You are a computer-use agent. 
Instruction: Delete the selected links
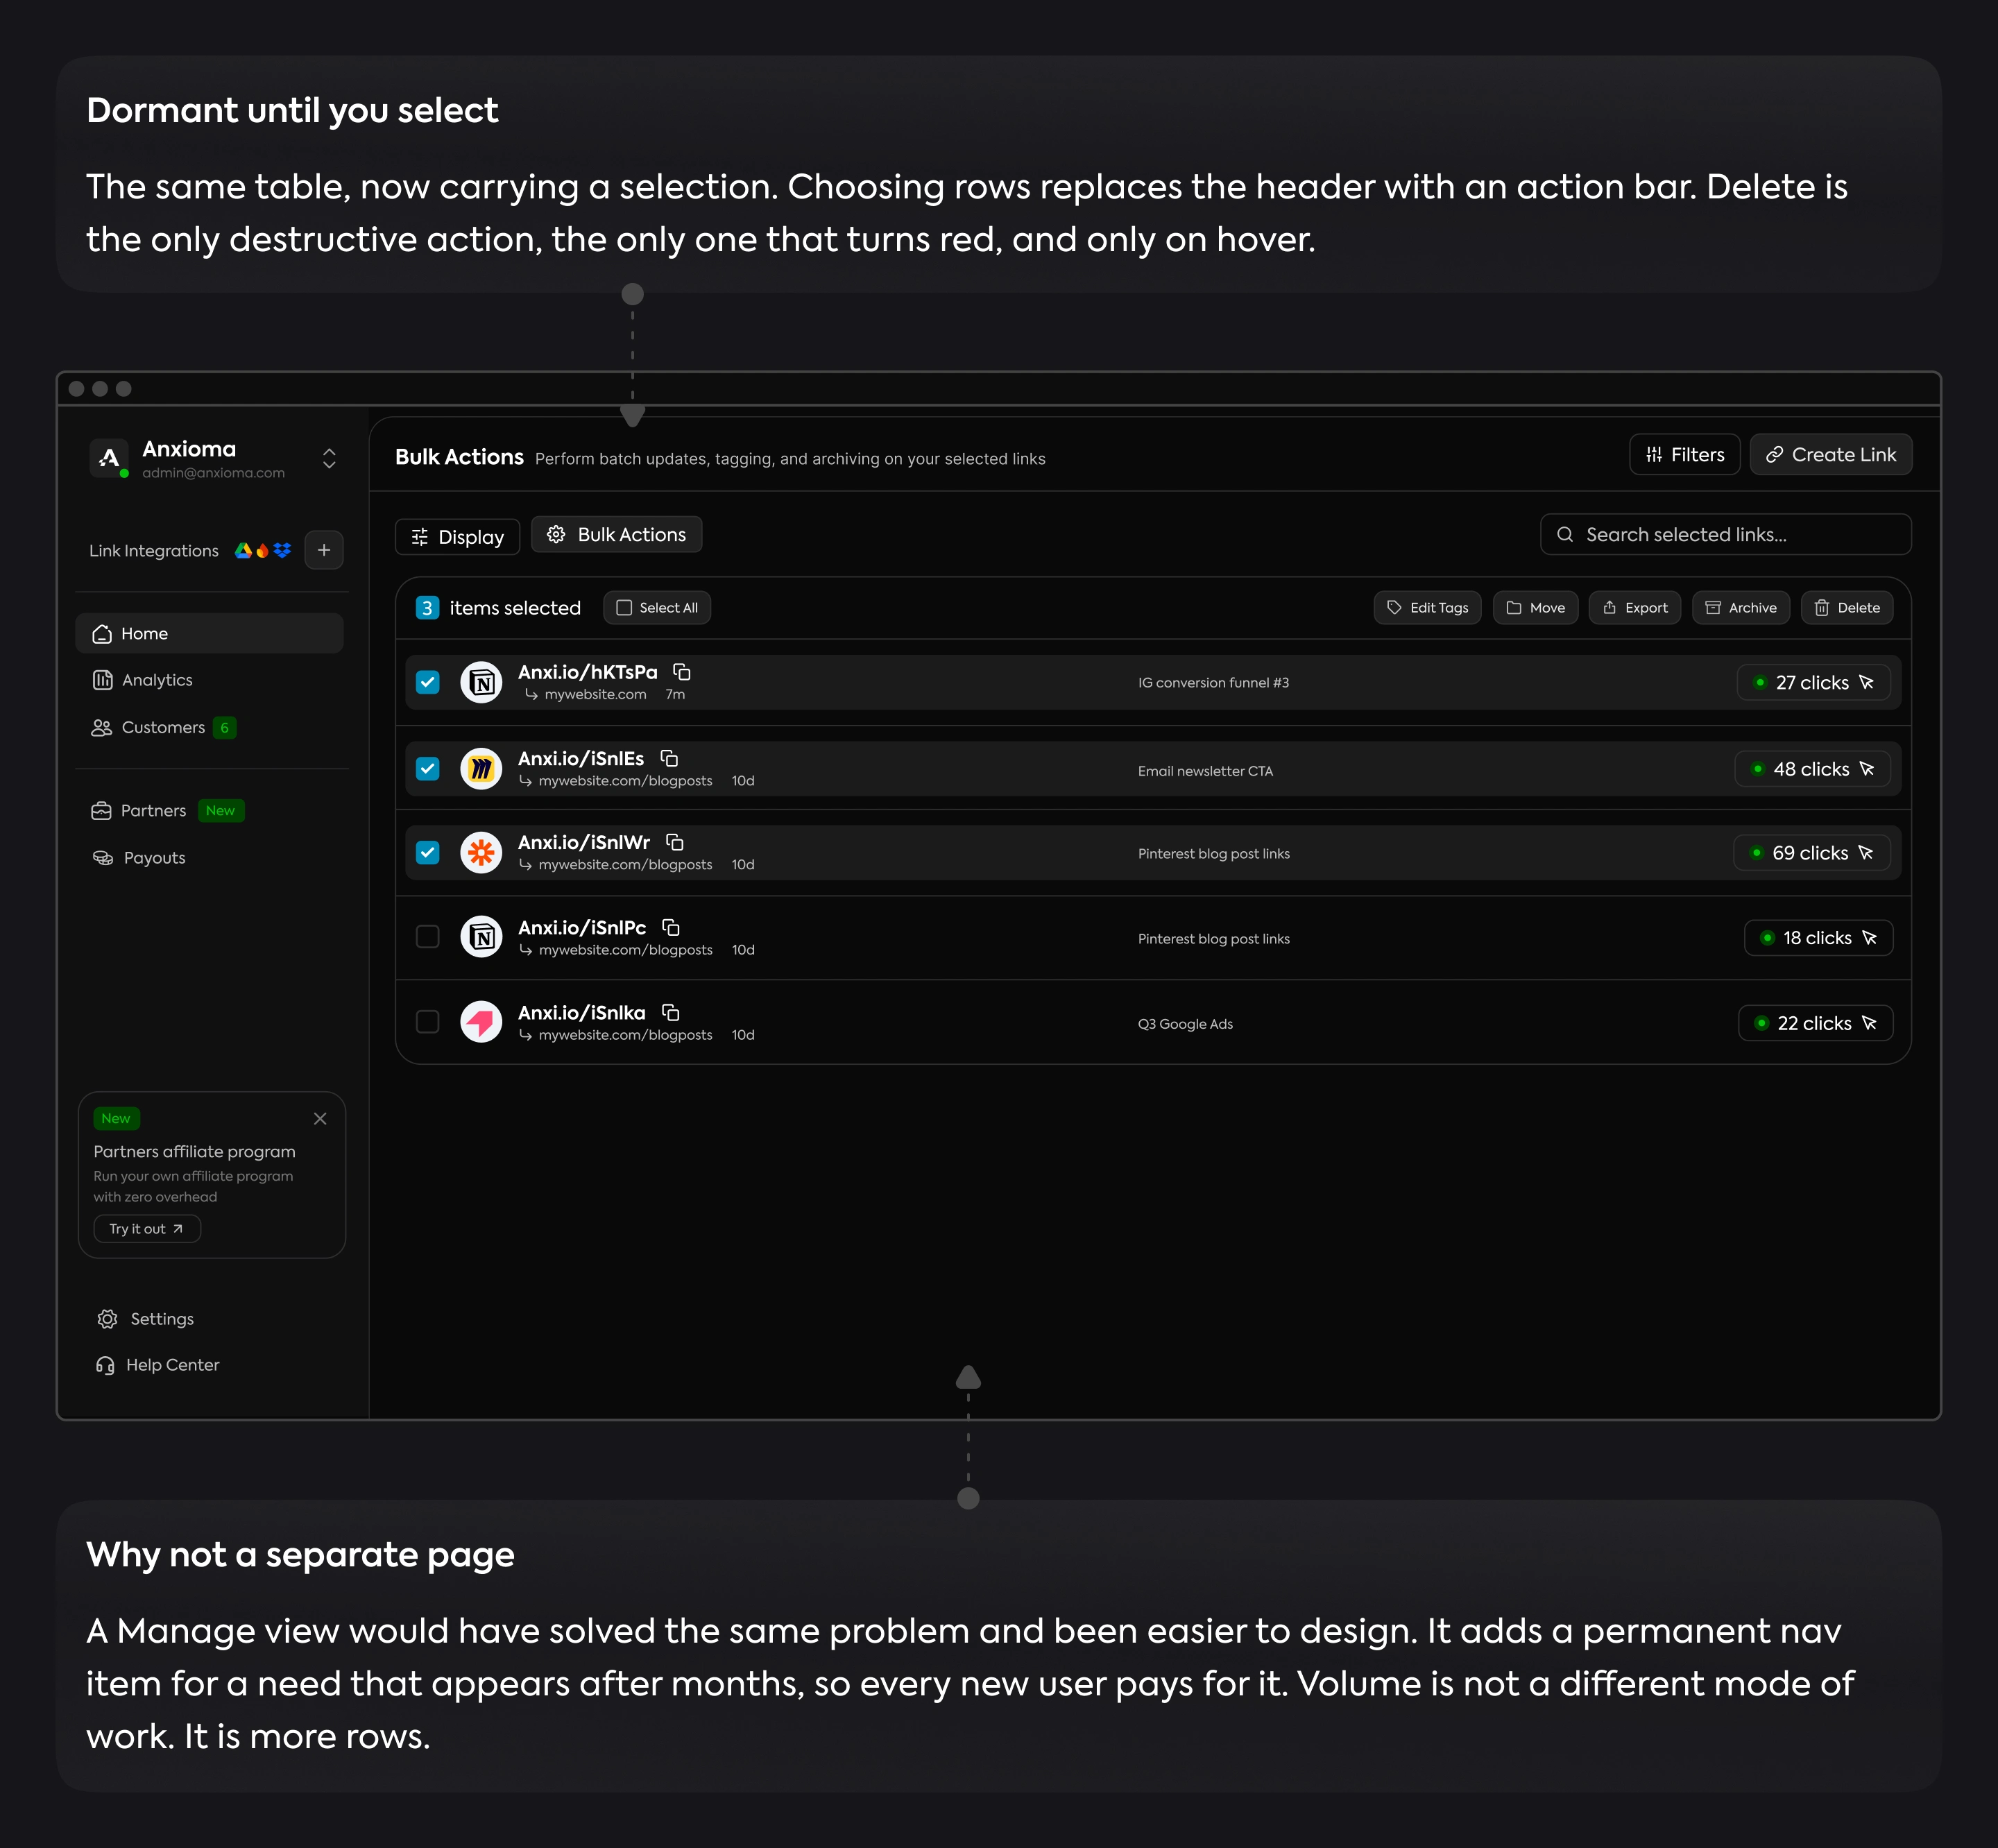pos(1847,608)
